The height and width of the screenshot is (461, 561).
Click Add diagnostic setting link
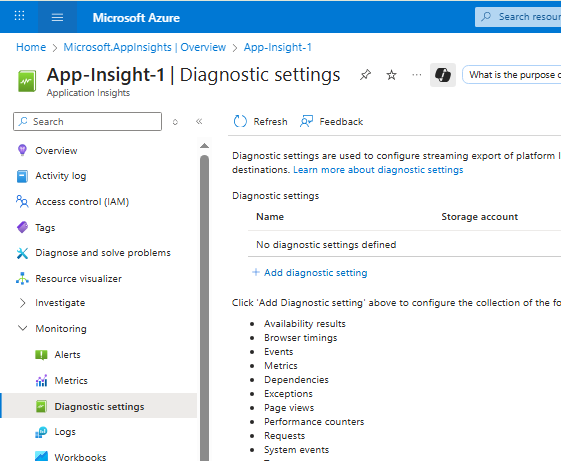(x=316, y=272)
